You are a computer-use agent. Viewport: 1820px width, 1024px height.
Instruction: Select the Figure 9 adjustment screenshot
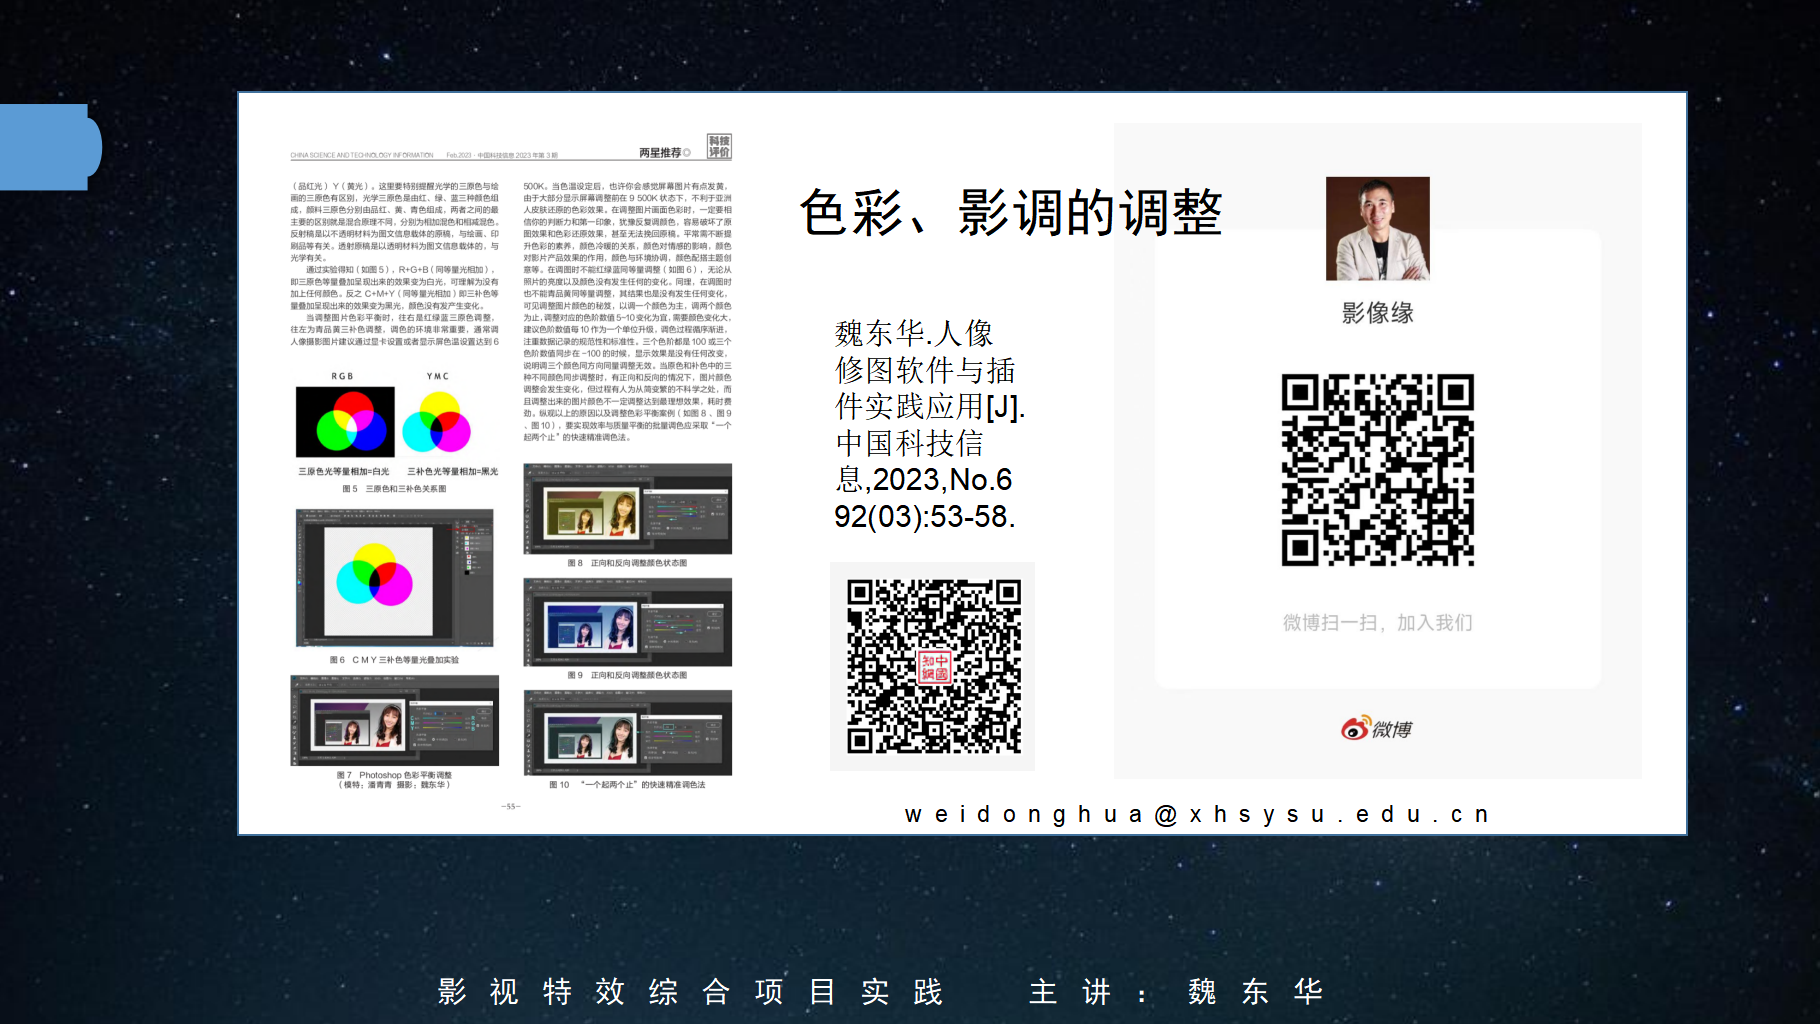(x=627, y=621)
